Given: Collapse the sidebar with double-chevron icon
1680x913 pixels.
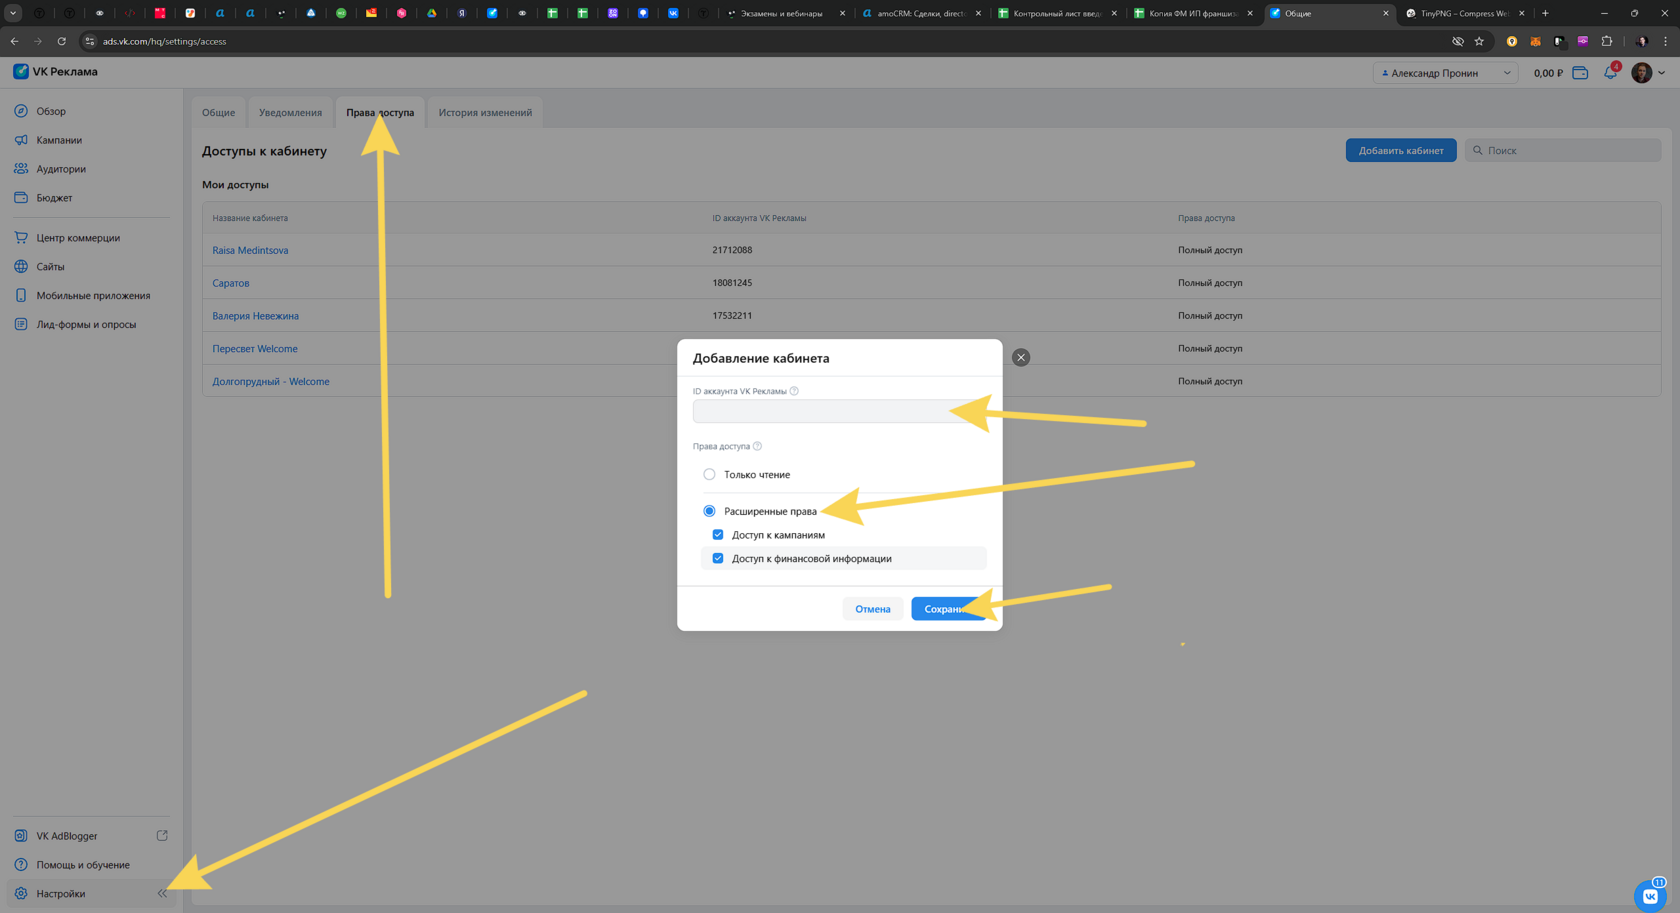Looking at the screenshot, I should pyautogui.click(x=162, y=894).
